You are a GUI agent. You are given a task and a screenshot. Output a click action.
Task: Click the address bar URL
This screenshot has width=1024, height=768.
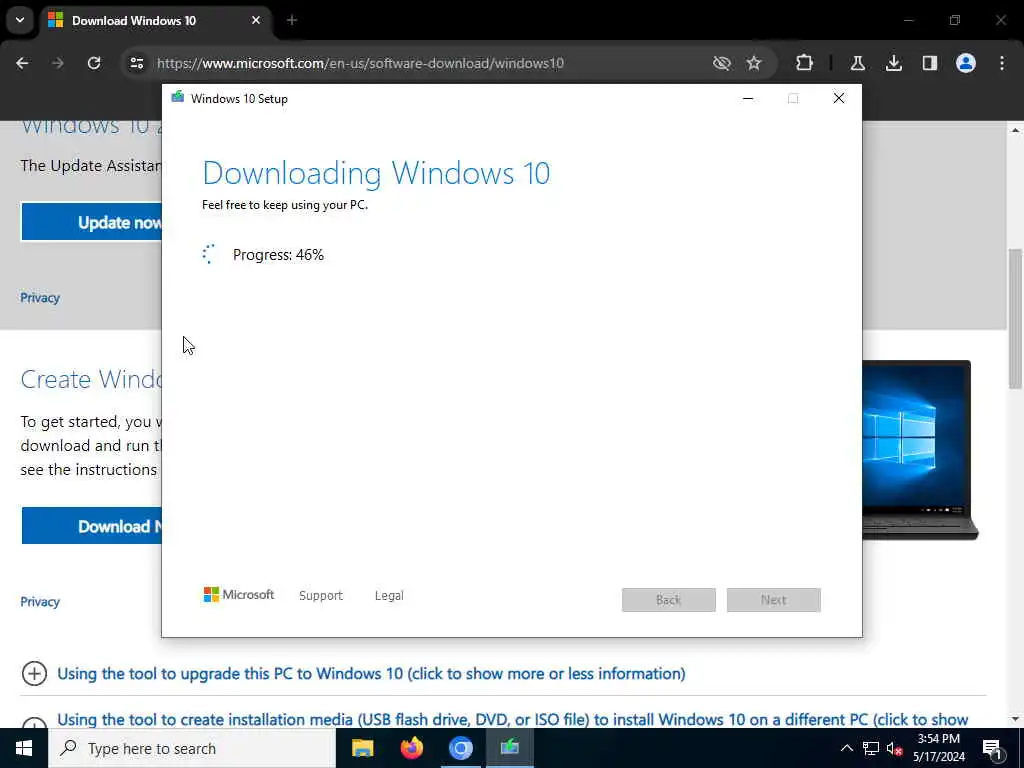360,63
